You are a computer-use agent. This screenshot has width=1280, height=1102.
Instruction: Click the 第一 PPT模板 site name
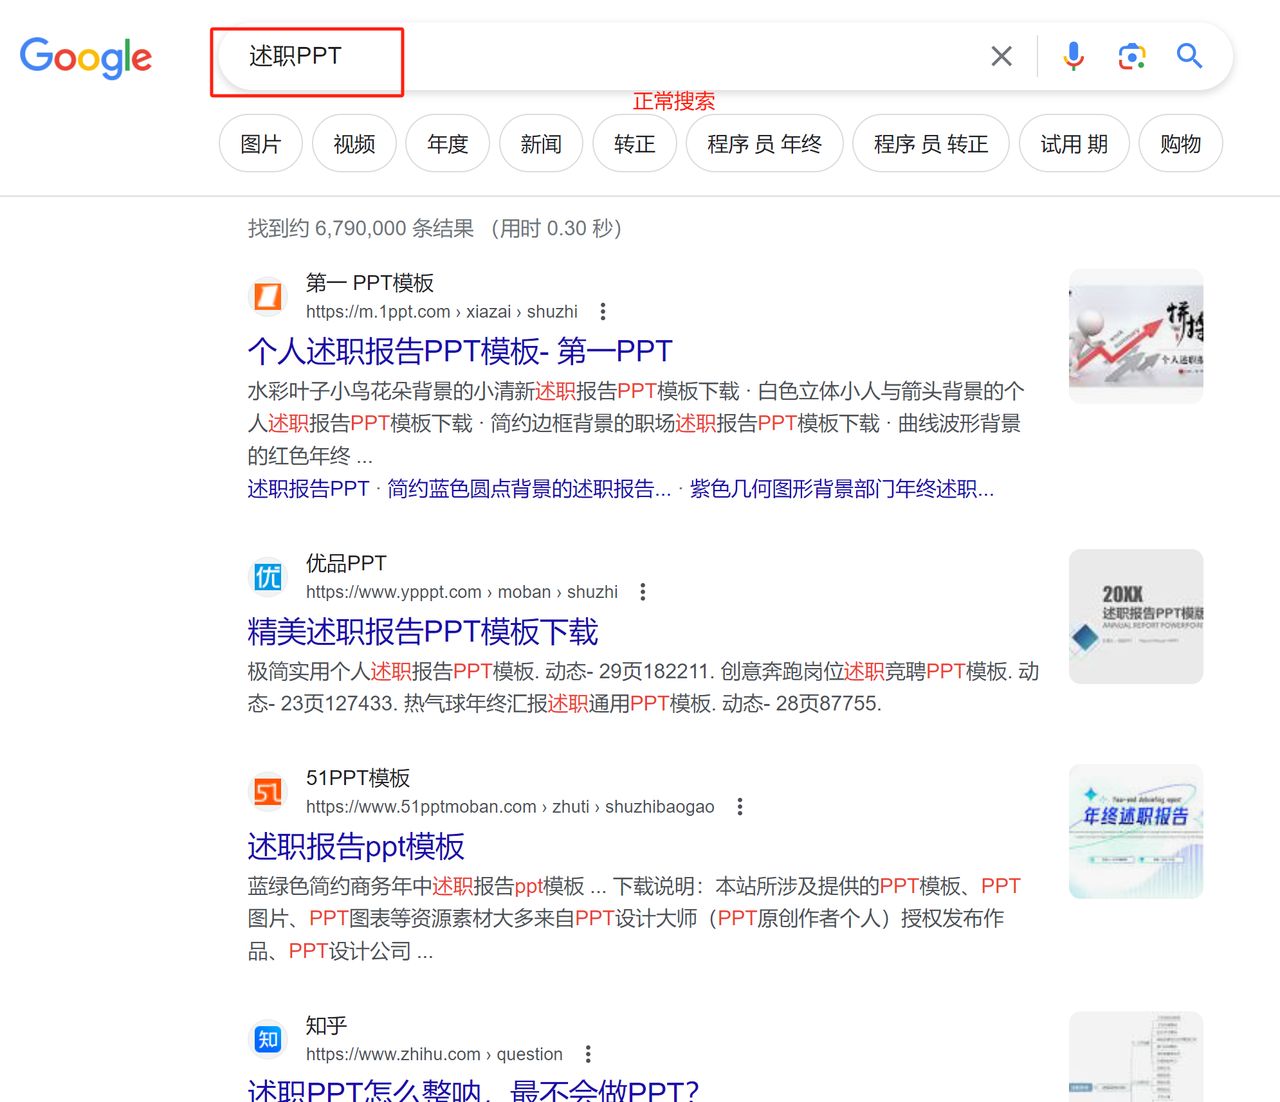(x=370, y=283)
